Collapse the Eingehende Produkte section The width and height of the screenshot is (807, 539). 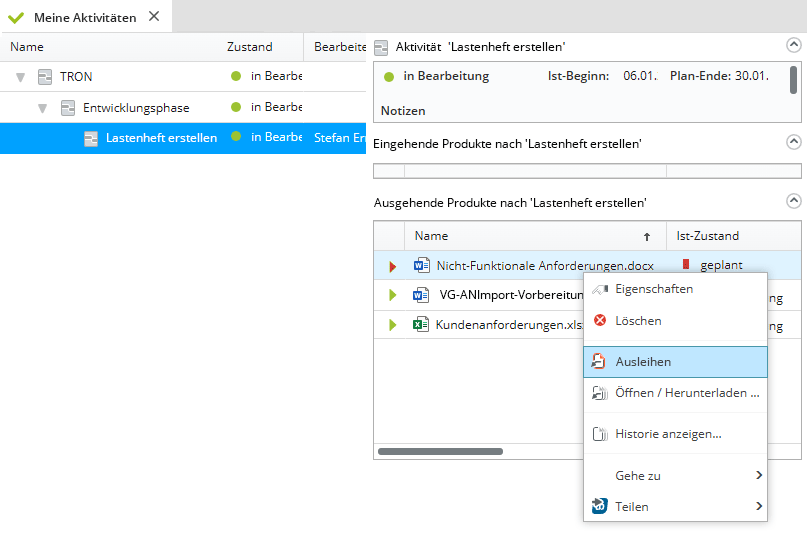click(x=793, y=142)
